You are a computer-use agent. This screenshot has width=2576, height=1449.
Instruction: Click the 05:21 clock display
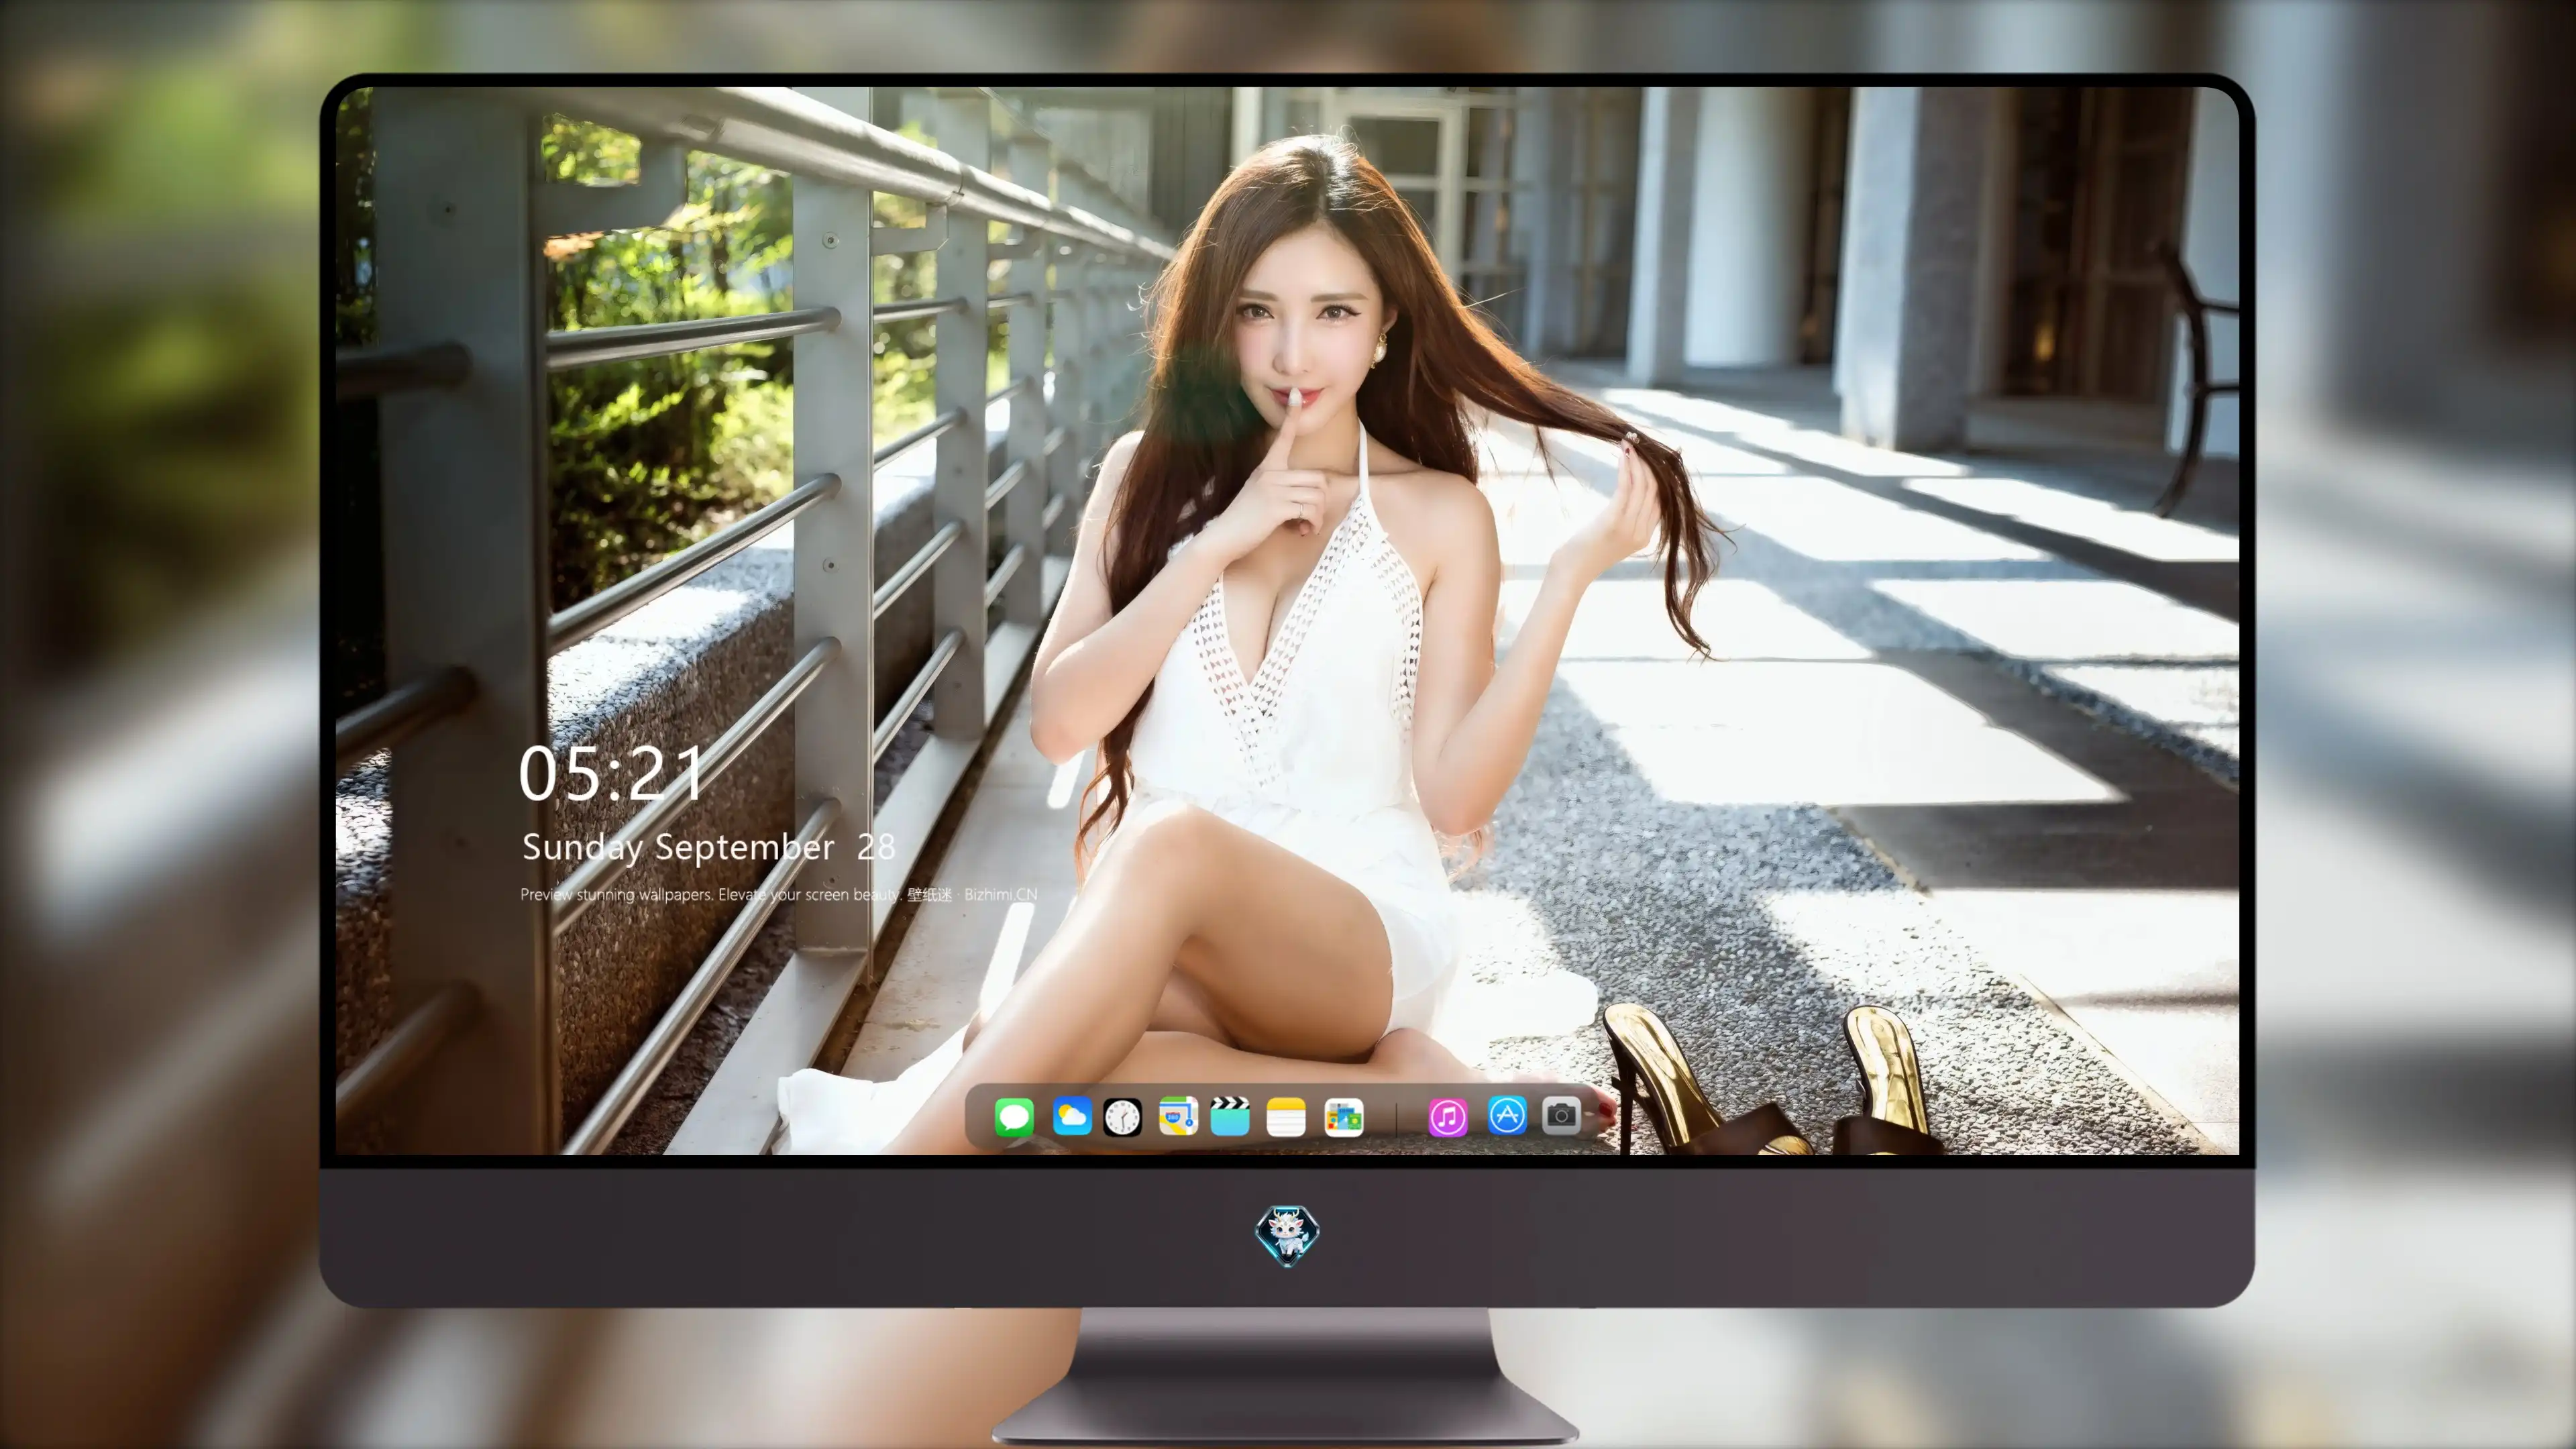(612, 773)
